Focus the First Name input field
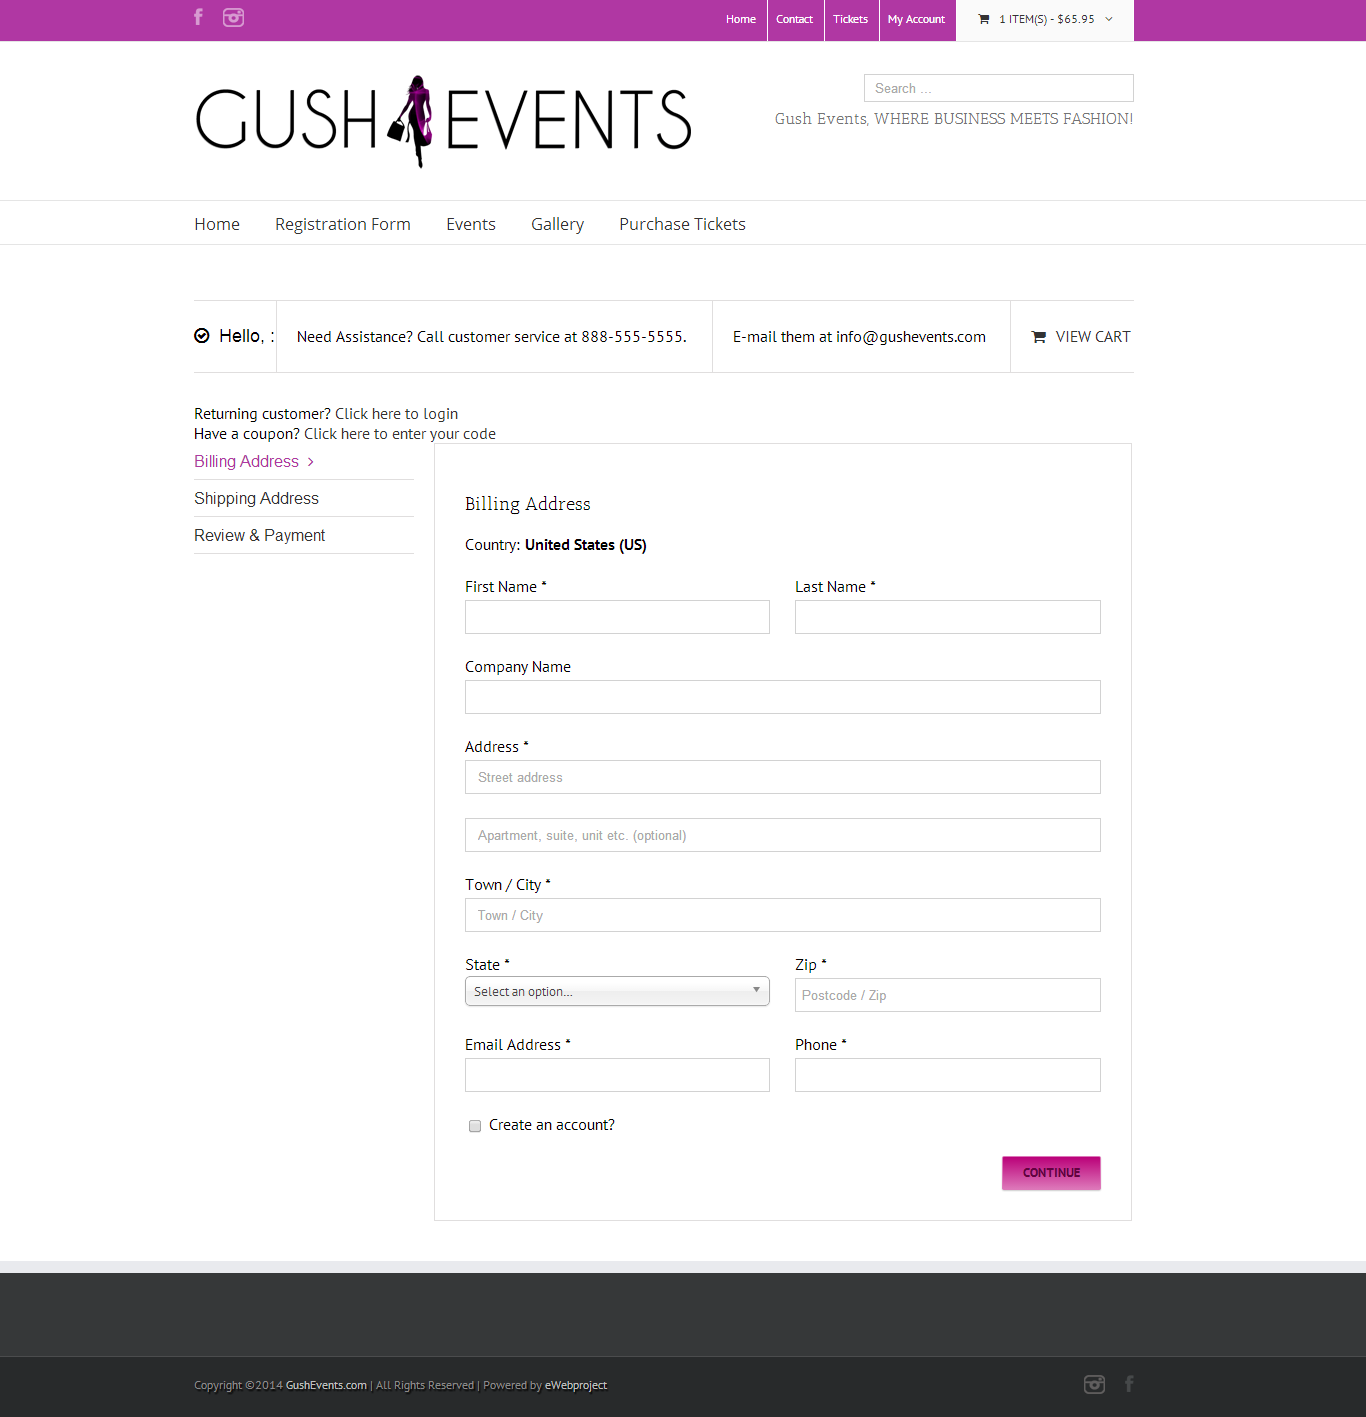The height and width of the screenshot is (1417, 1366). [x=617, y=617]
